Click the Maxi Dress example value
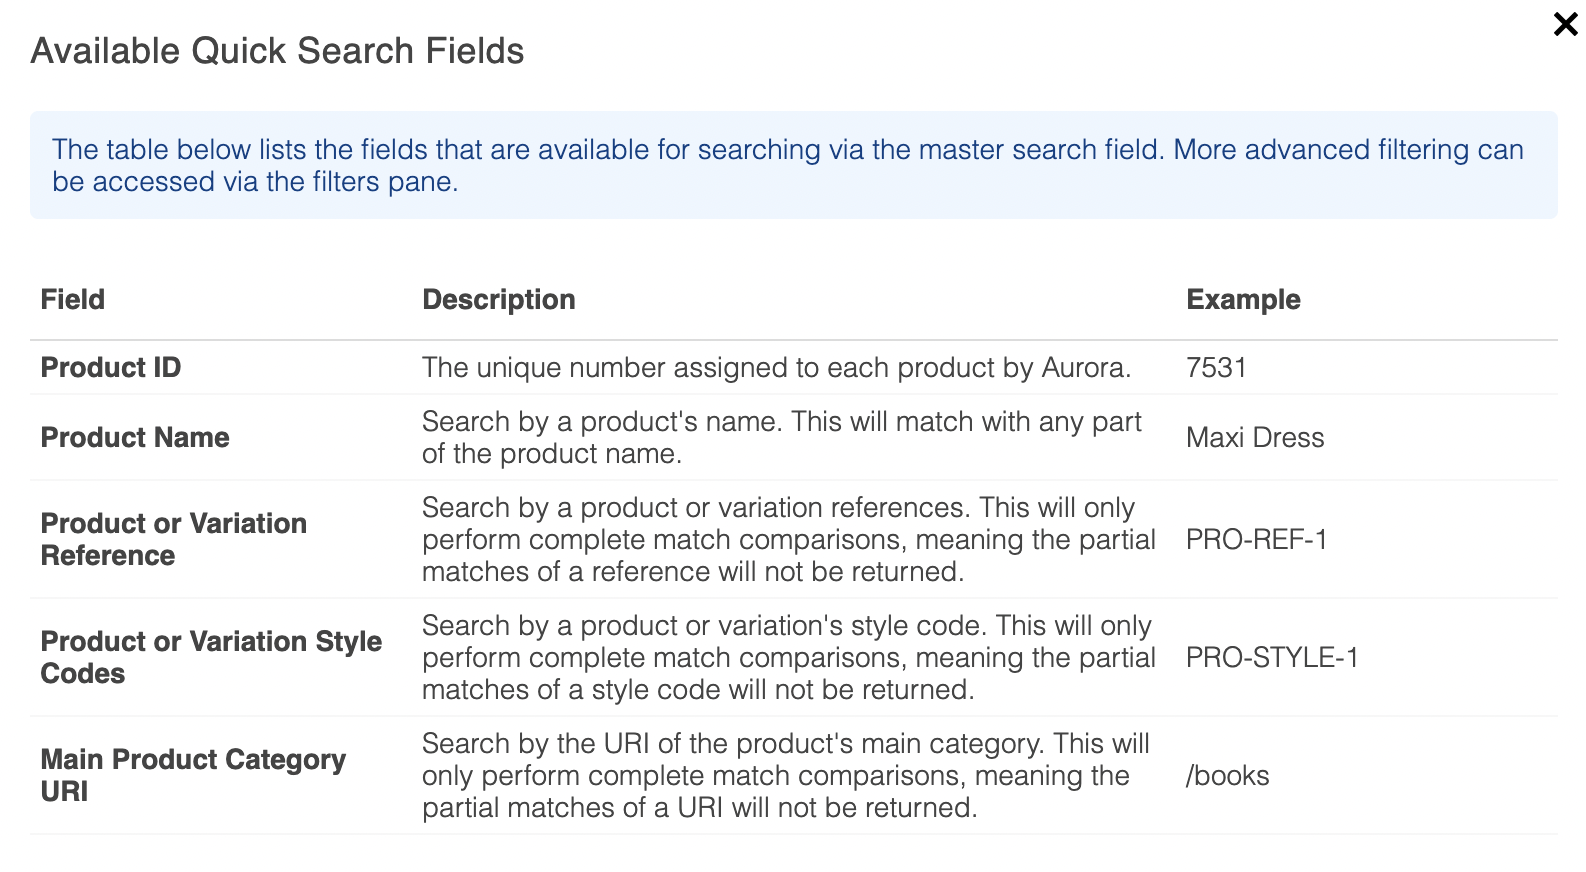Viewport: 1586px width, 872px height. click(1254, 438)
